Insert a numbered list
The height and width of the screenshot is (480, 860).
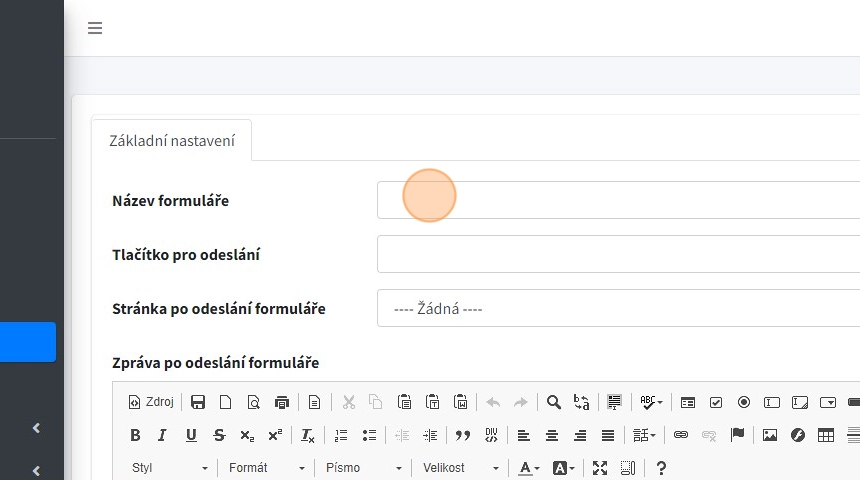(341, 435)
